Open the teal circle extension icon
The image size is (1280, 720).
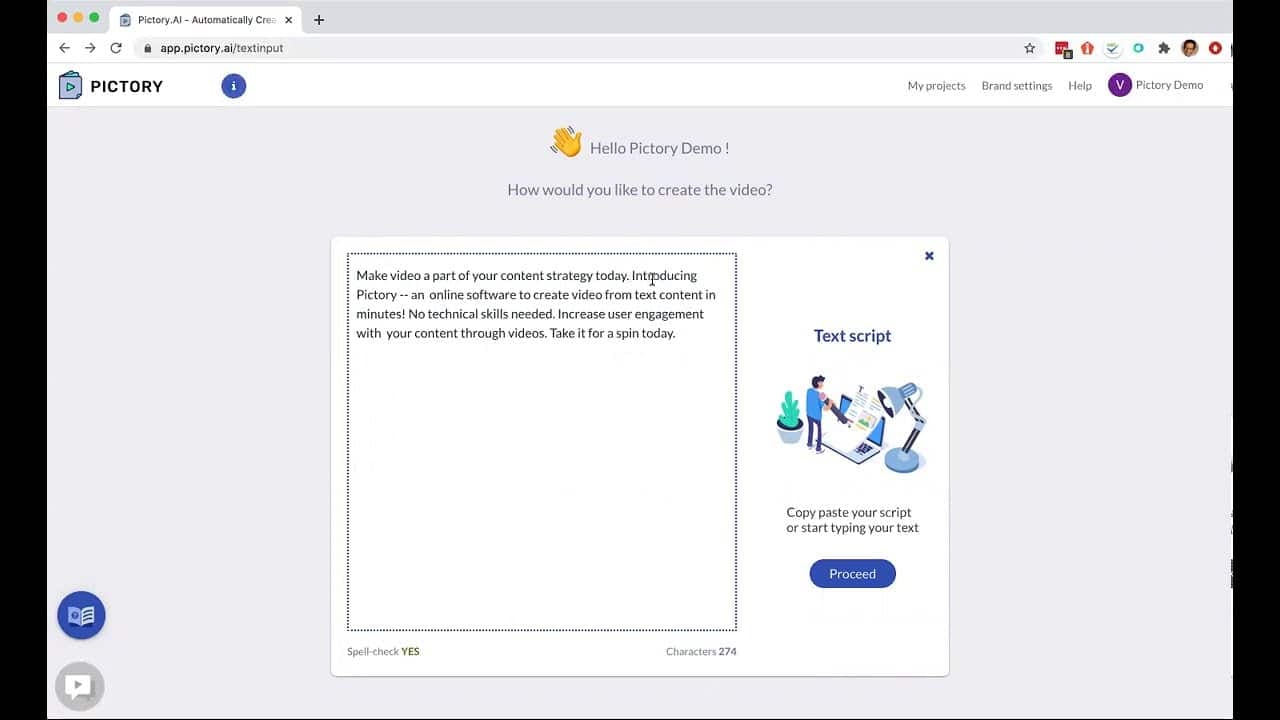point(1138,48)
